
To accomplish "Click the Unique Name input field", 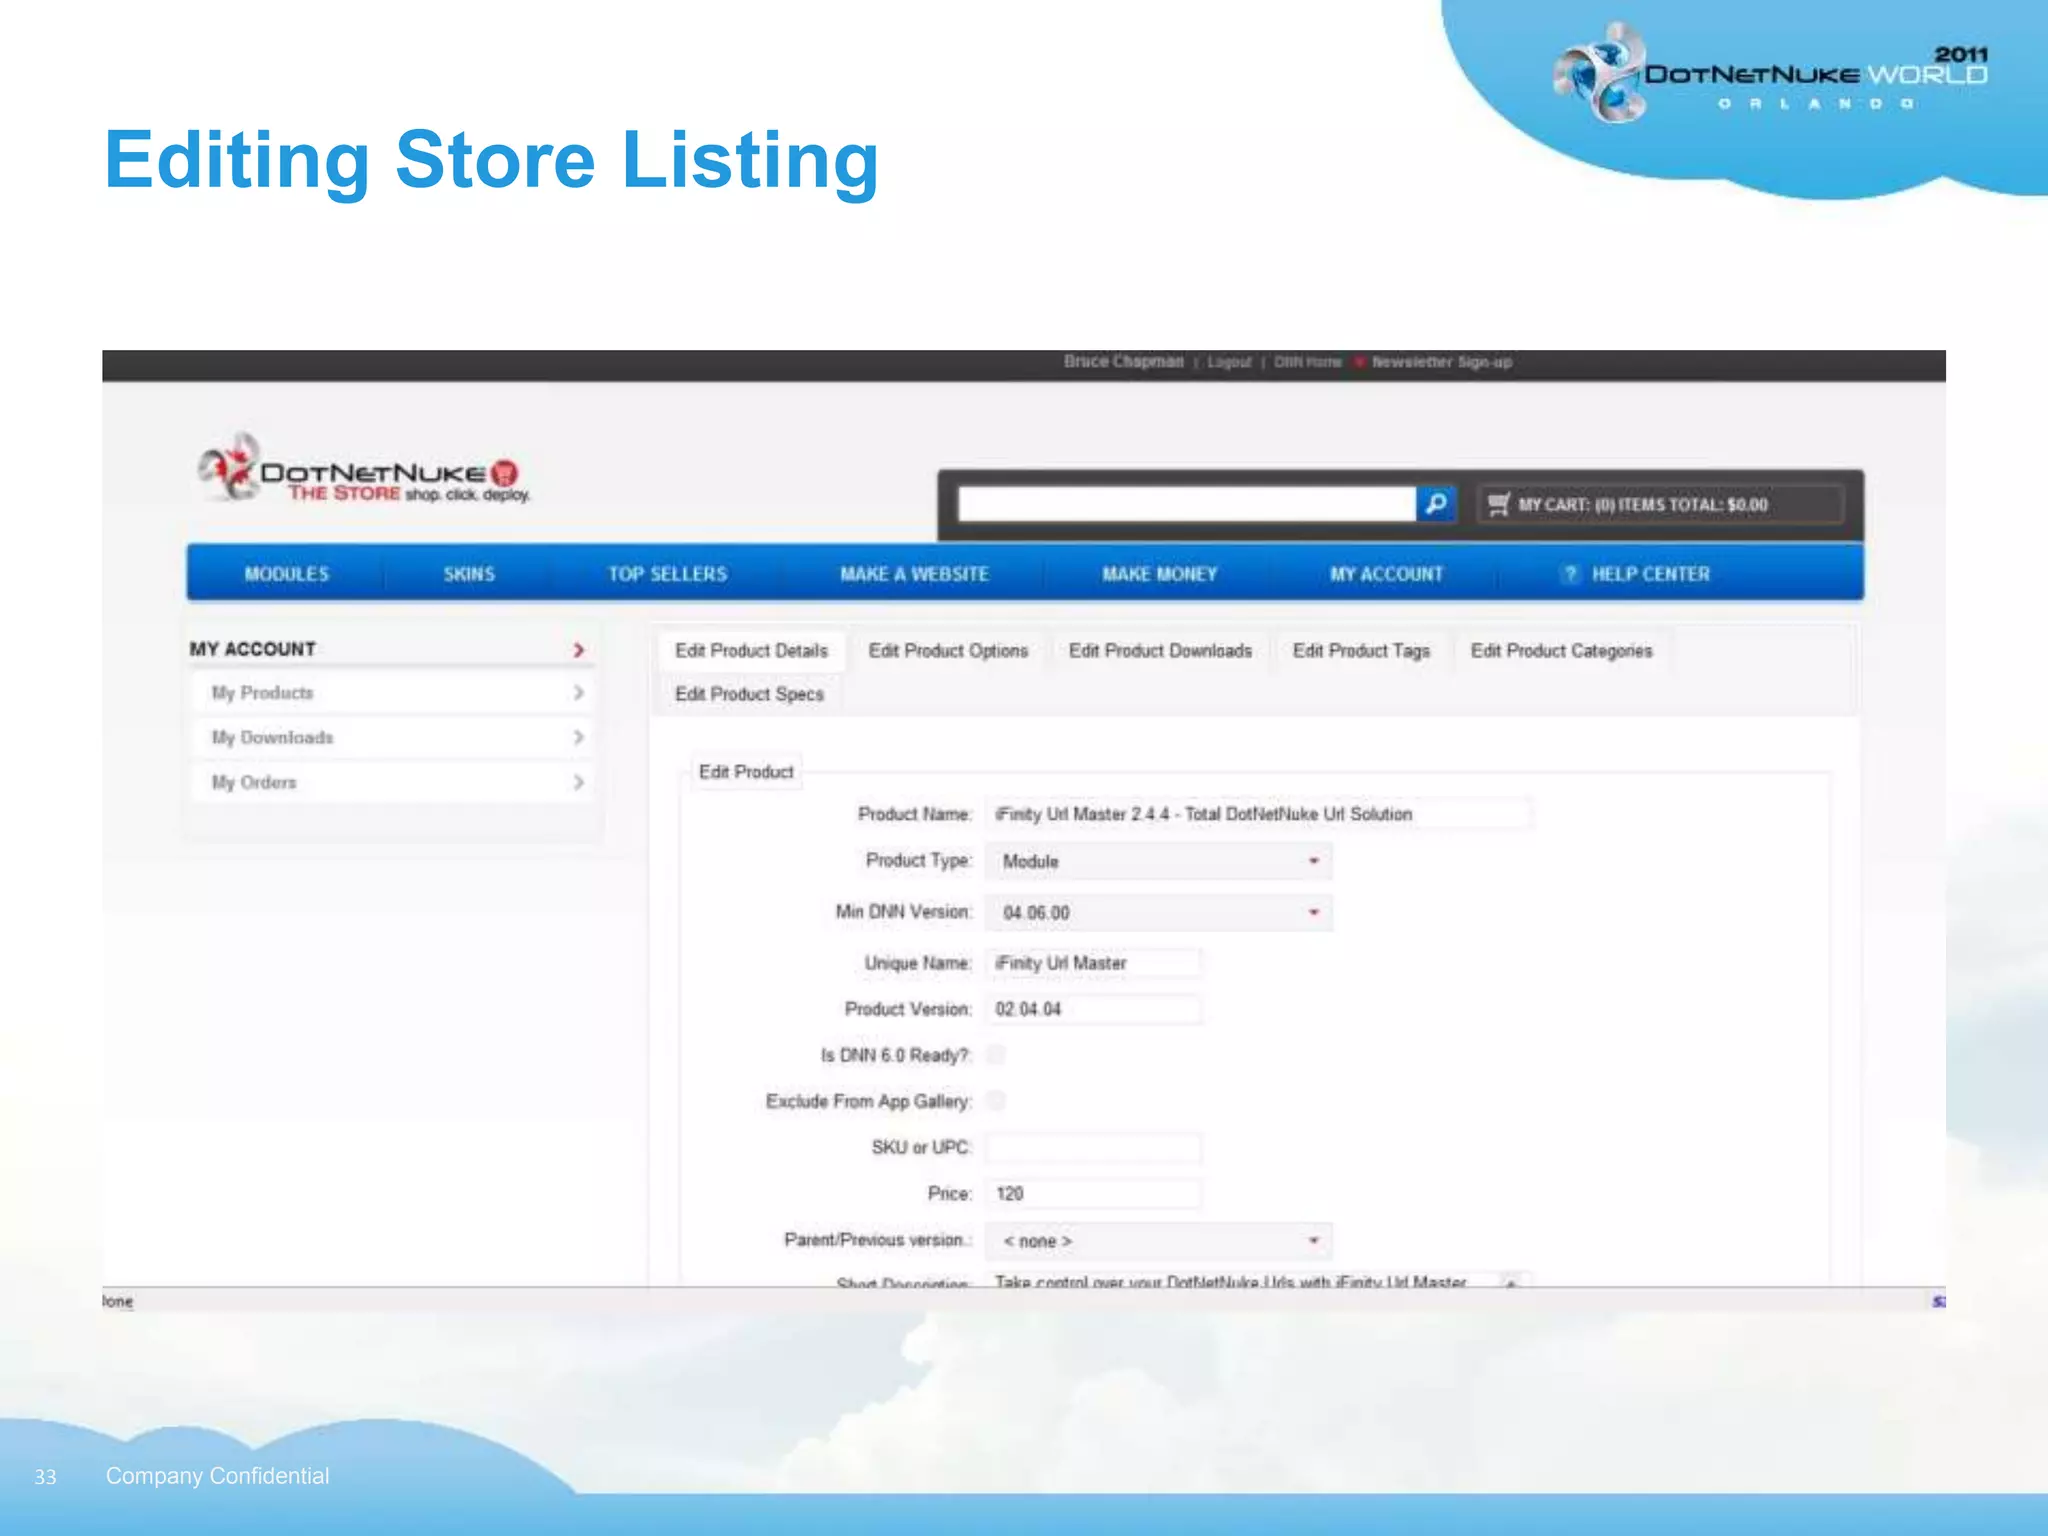I will (1093, 963).
